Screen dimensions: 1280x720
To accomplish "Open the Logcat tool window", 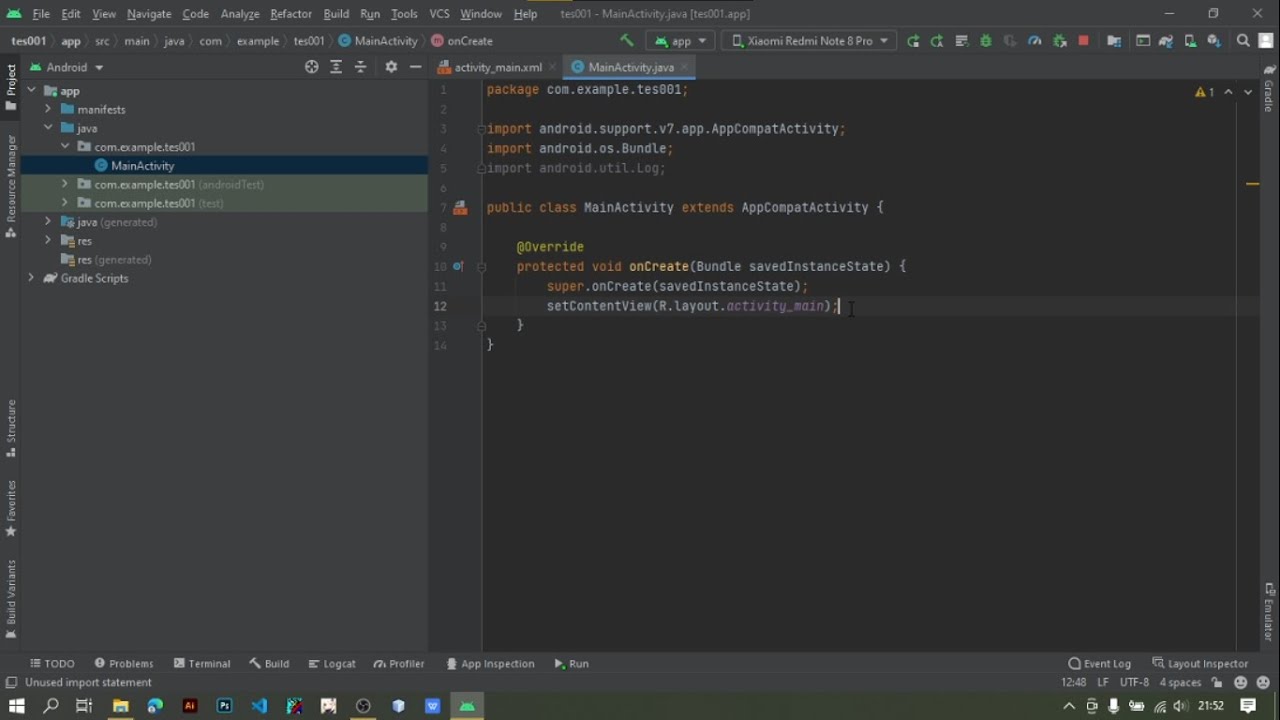I will pyautogui.click(x=332, y=664).
